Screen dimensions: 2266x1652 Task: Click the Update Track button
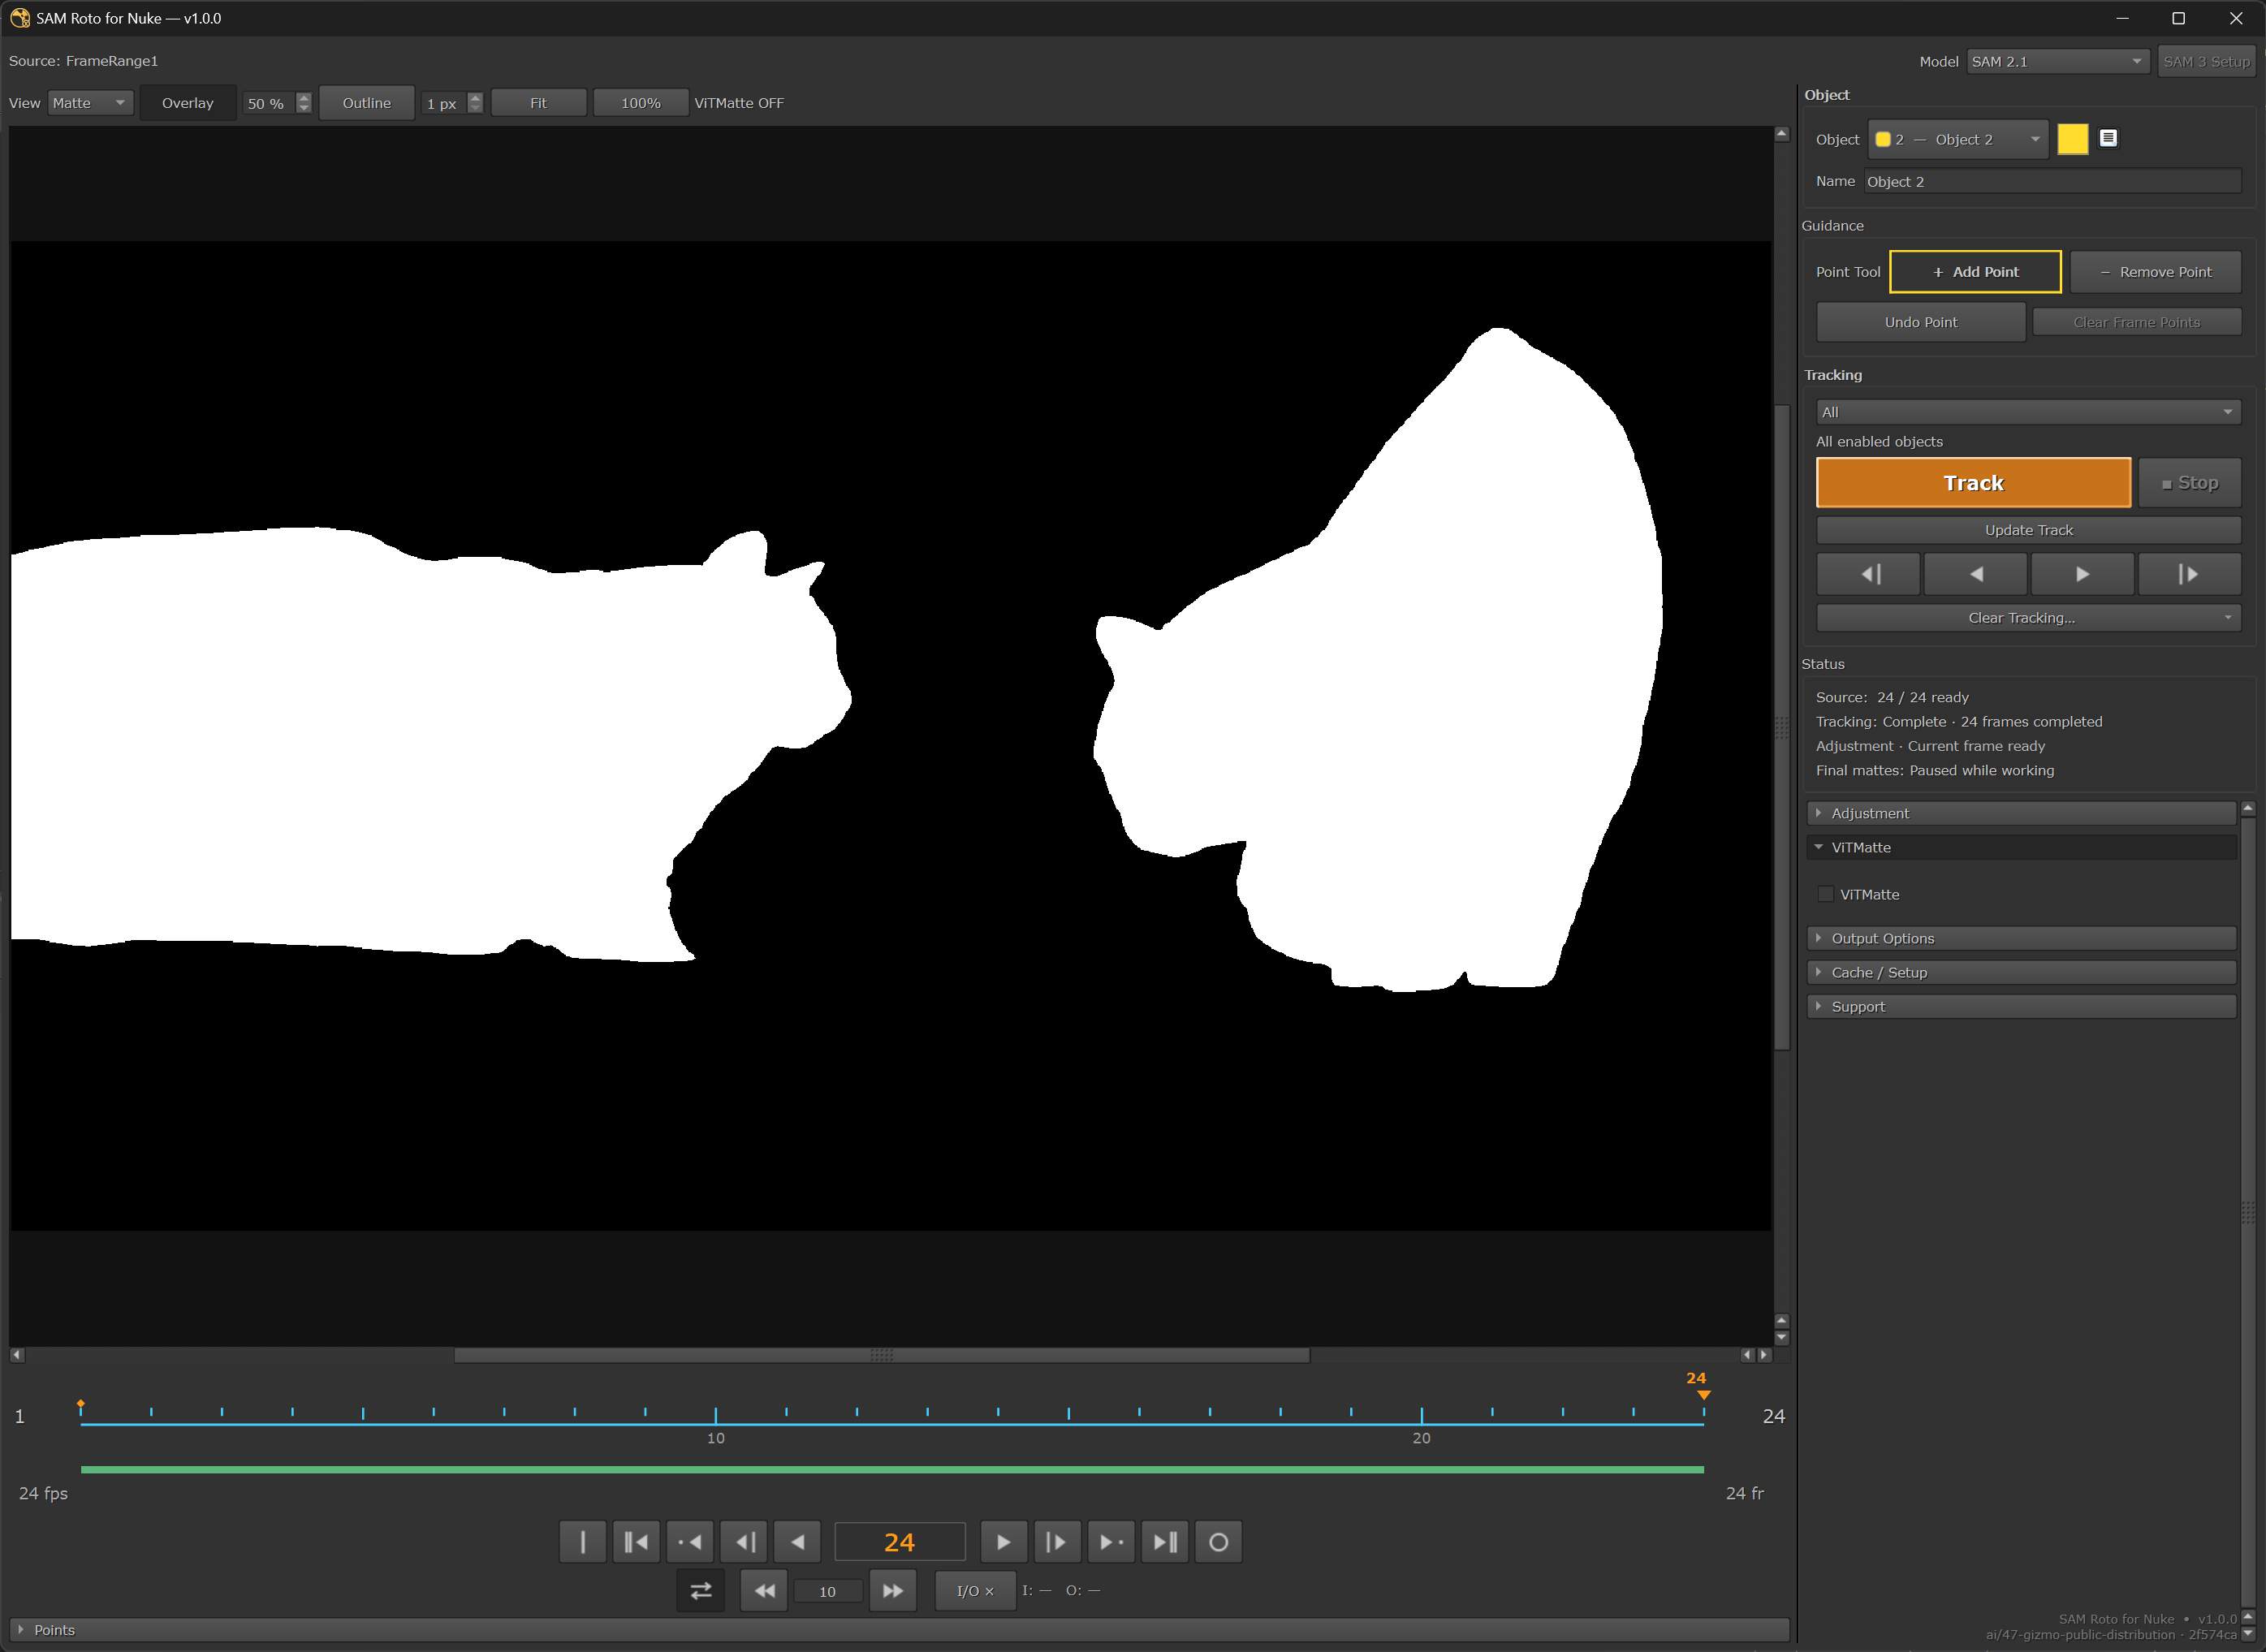(2028, 530)
